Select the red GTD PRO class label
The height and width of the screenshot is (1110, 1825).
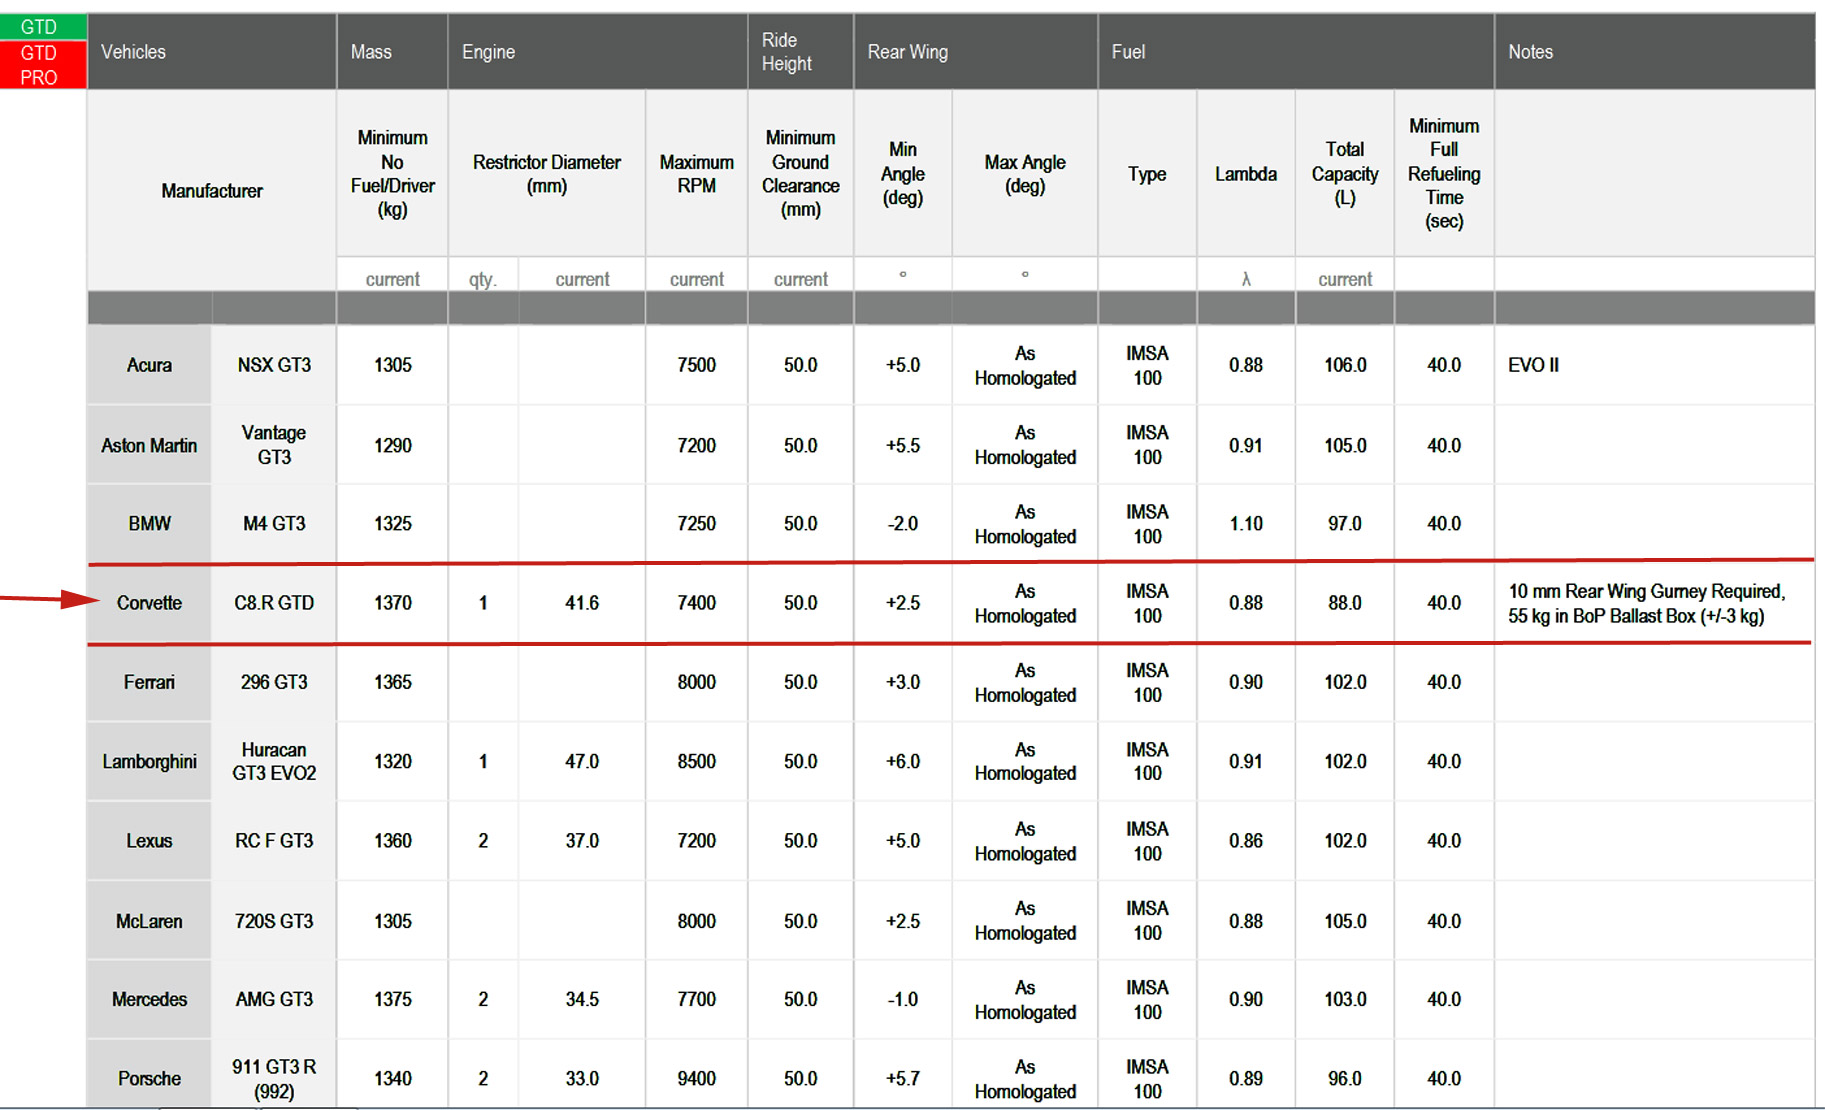pos(40,65)
